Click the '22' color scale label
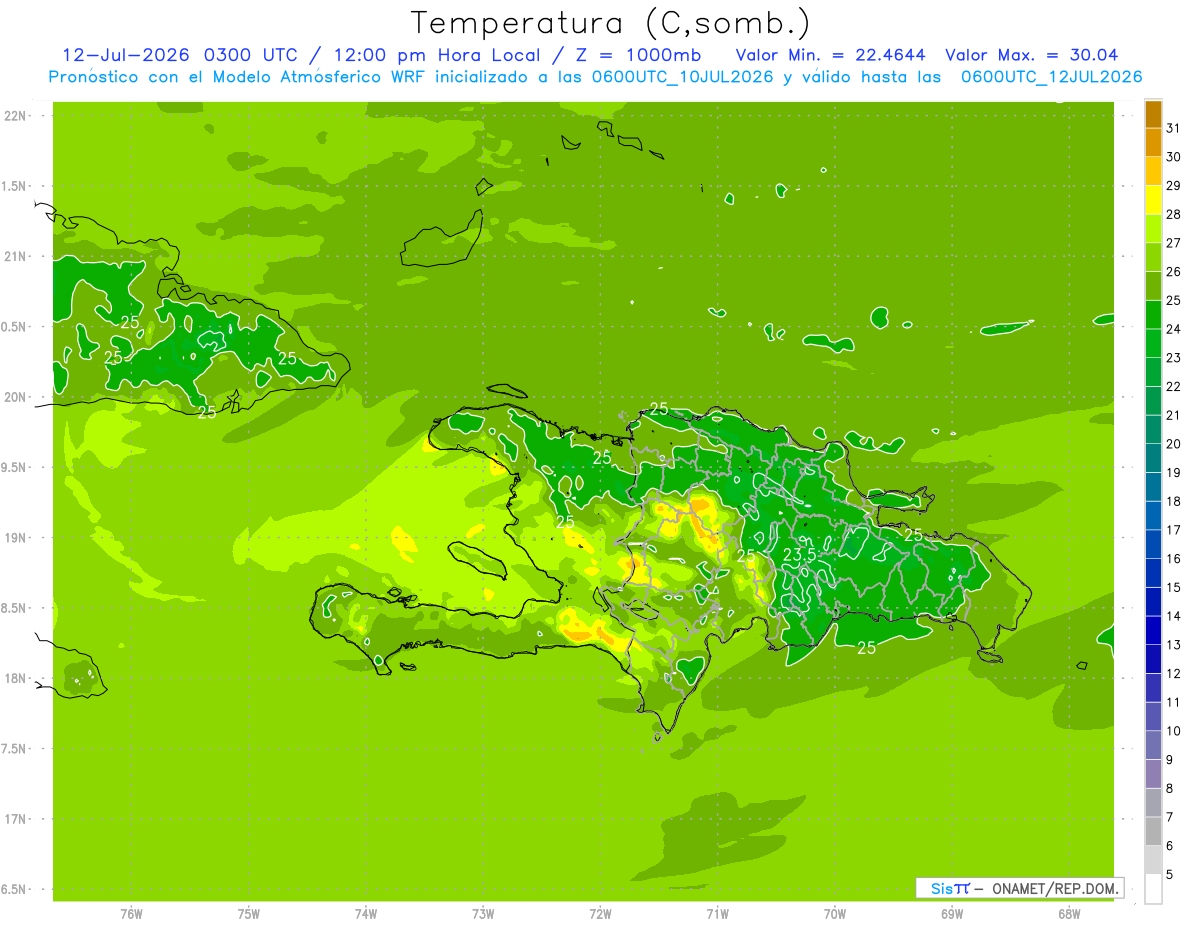 point(1173,386)
